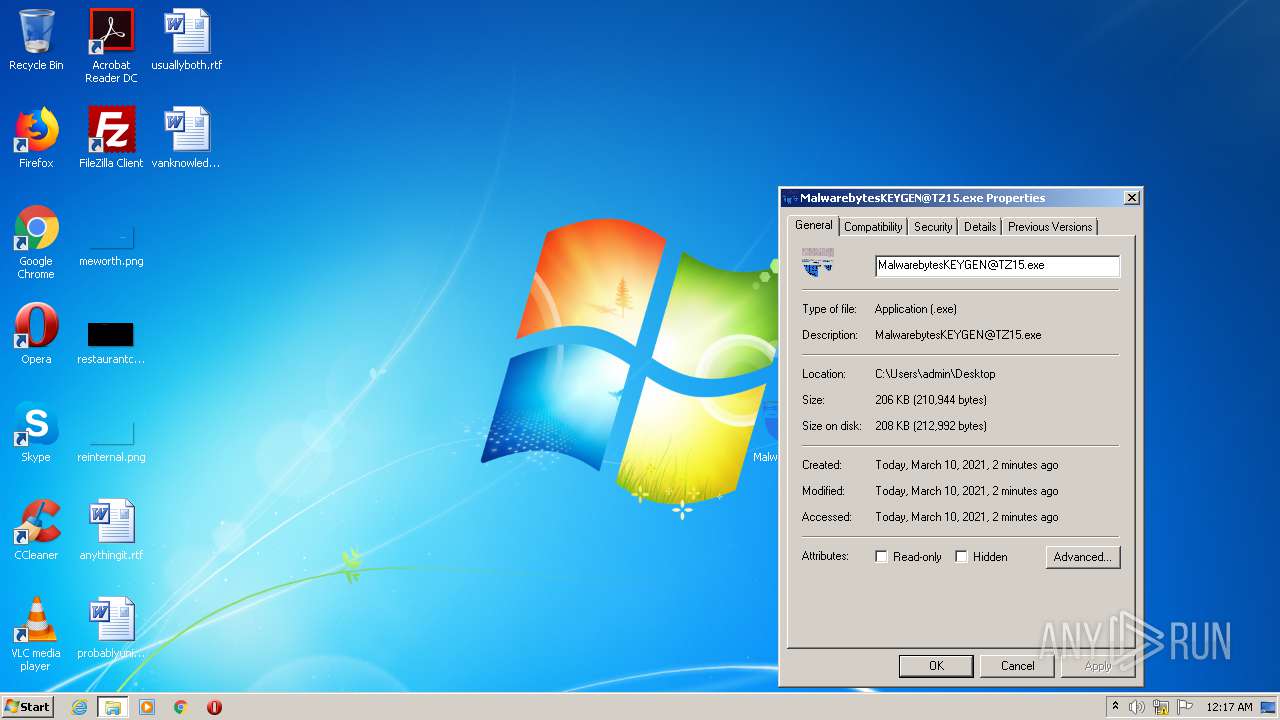Select the Acrobat Reader DC shortcut
This screenshot has width=1280, height=720.
coord(111,46)
